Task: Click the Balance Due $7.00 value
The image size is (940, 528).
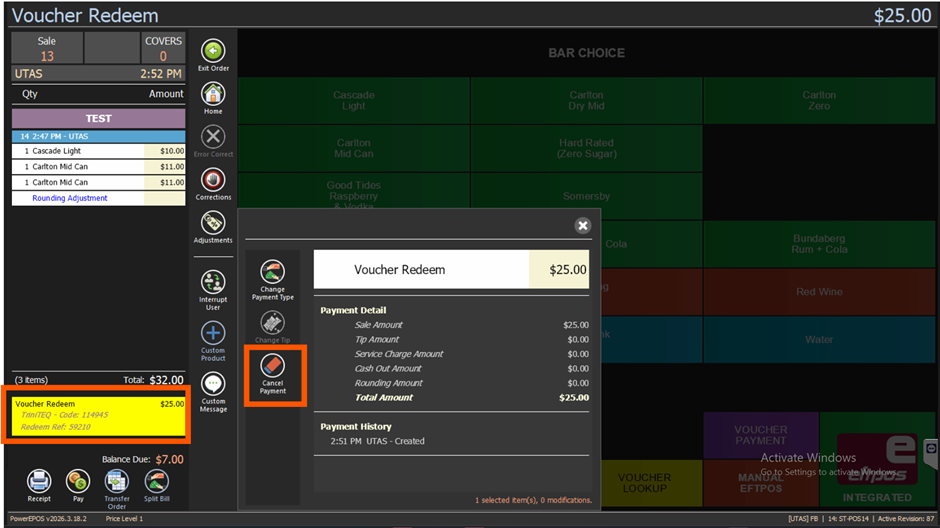Action: pos(170,460)
